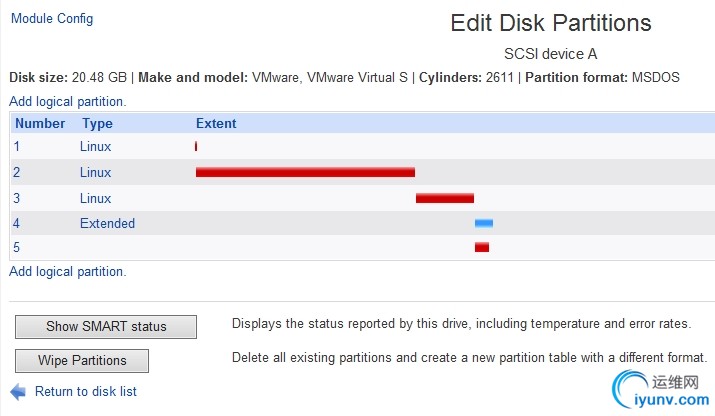Click the Wipe Partitions button
This screenshot has height=416, width=715.
(82, 361)
